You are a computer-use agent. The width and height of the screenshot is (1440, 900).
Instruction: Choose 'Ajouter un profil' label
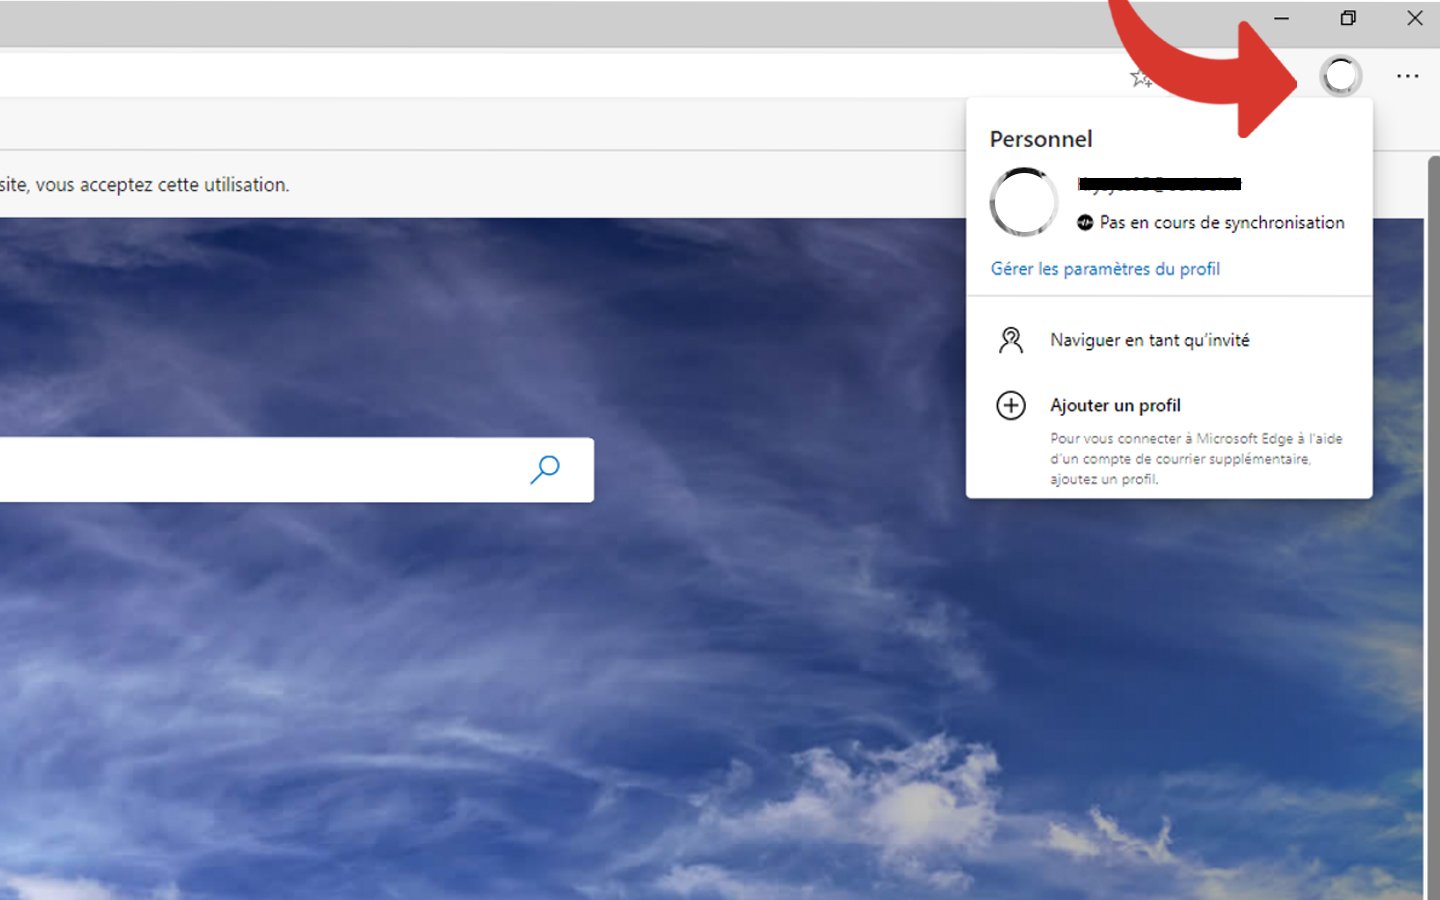tap(1115, 405)
